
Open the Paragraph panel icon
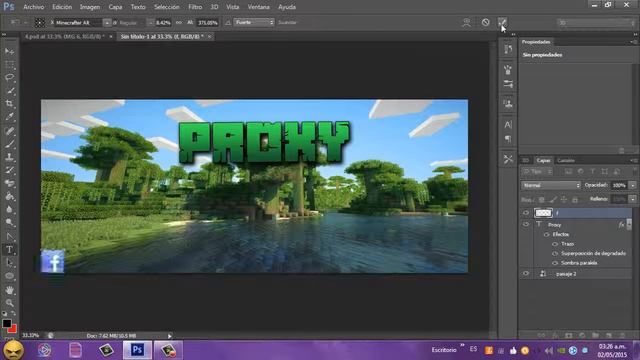[508, 139]
